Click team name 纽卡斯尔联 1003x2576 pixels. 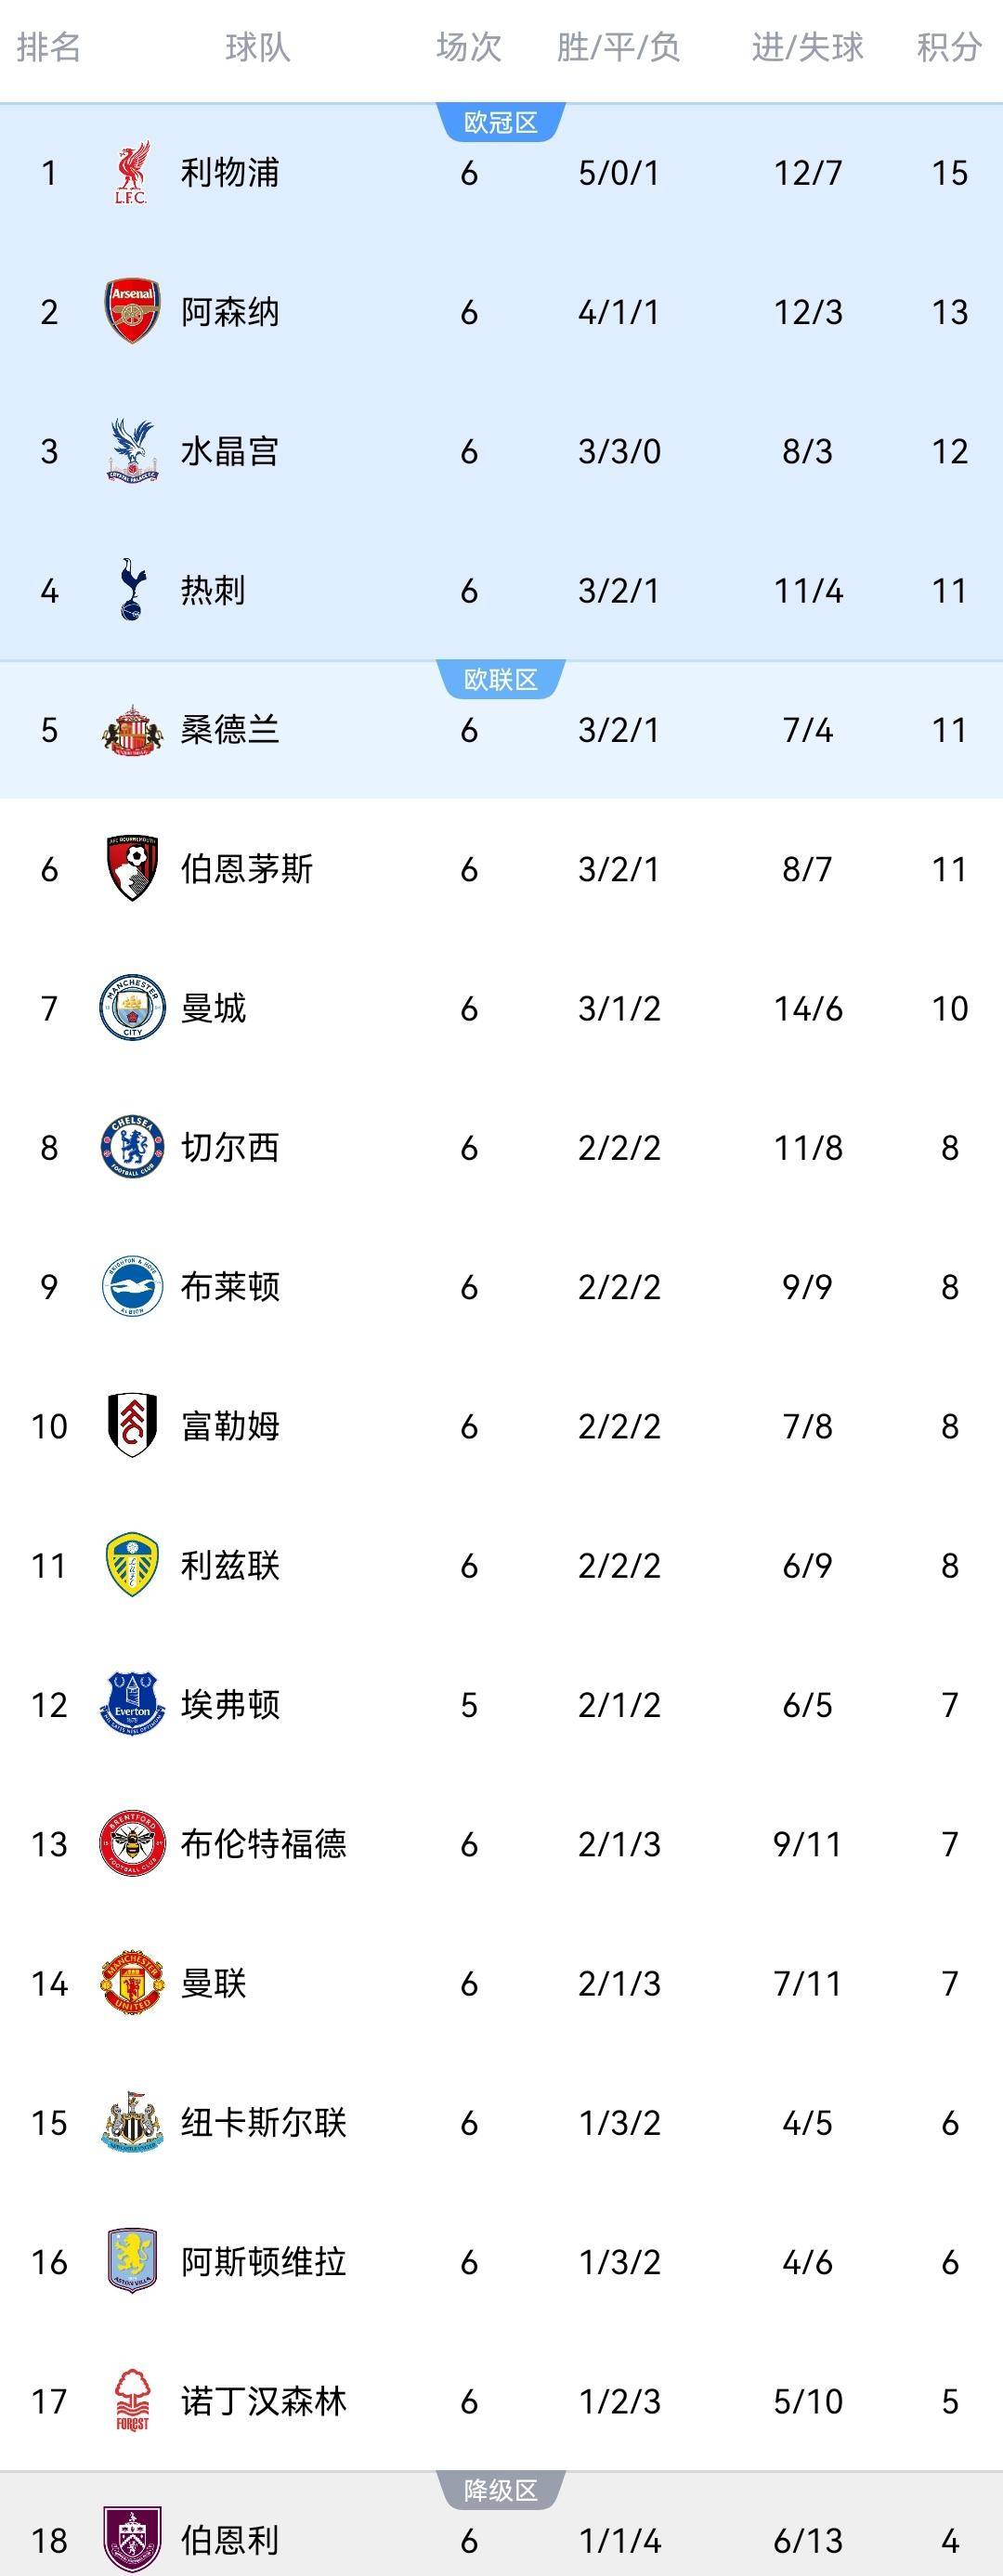pos(263,2123)
